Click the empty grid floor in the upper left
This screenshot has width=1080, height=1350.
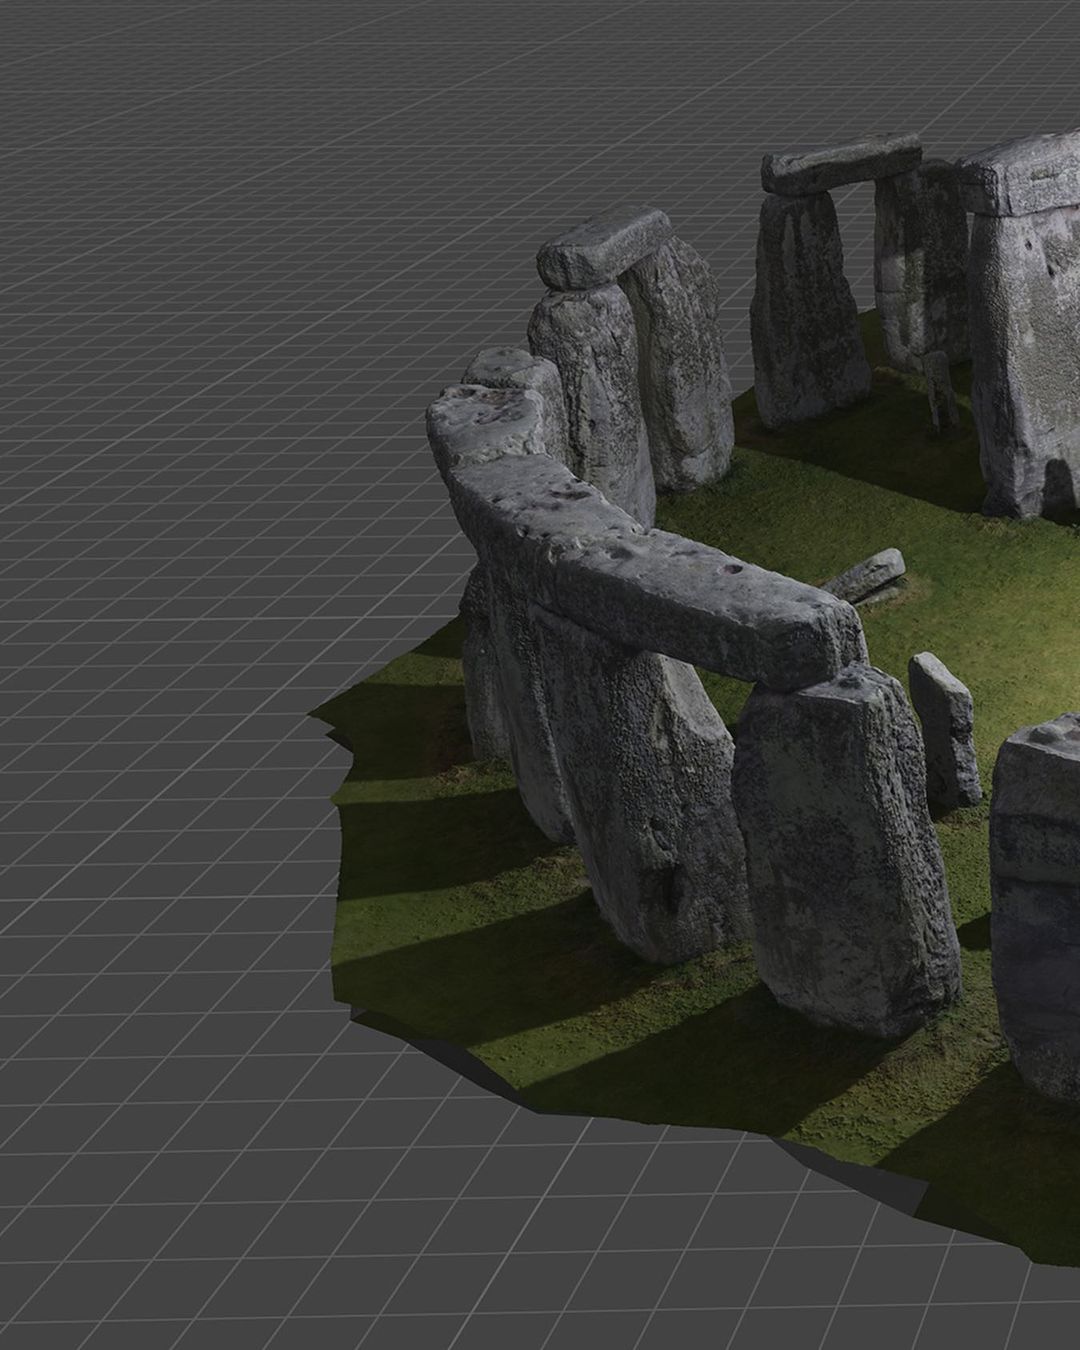click(200, 200)
